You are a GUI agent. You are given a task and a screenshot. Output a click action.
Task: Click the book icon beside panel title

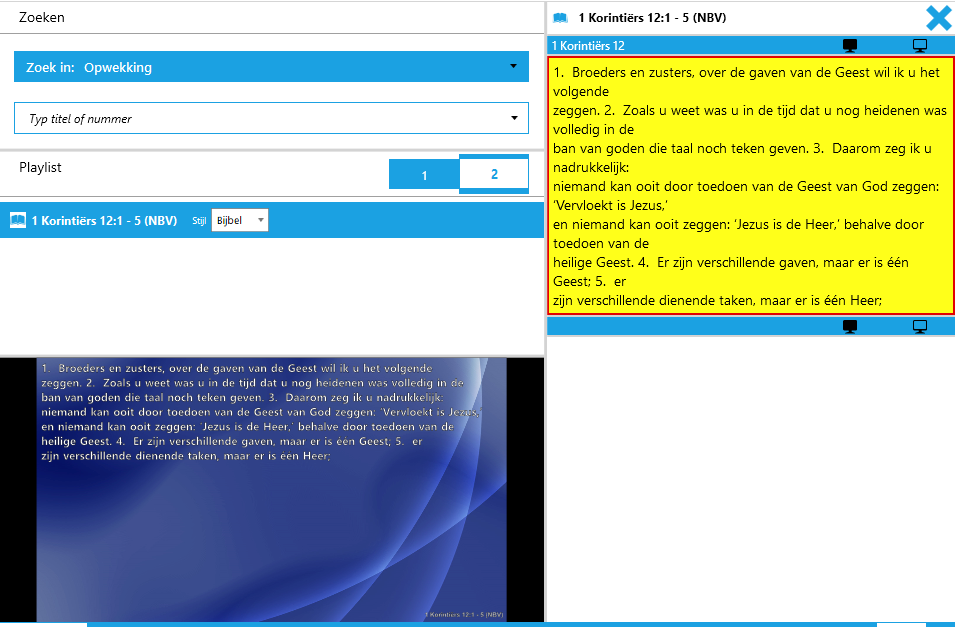560,18
